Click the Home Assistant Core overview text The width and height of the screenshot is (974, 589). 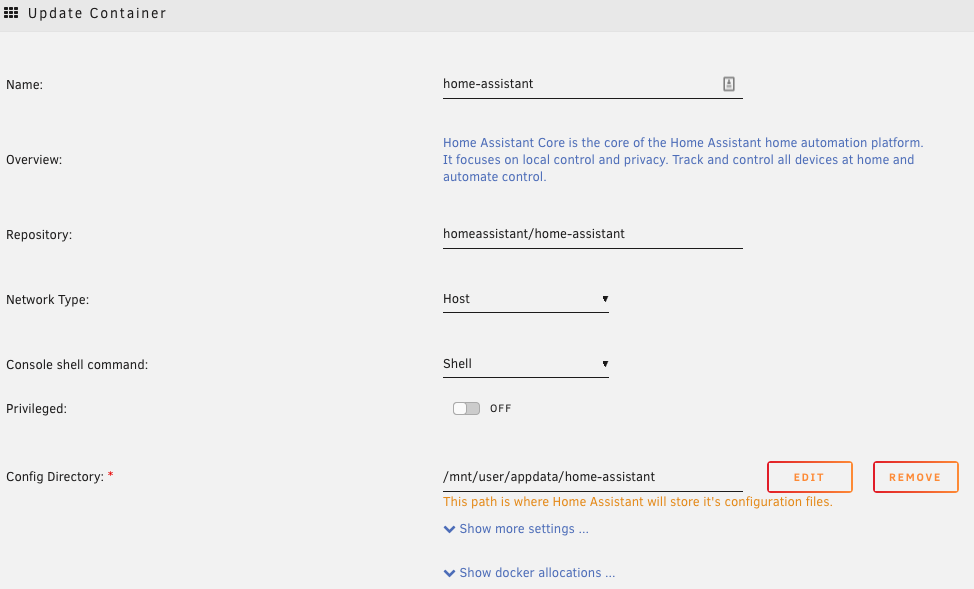pos(683,160)
